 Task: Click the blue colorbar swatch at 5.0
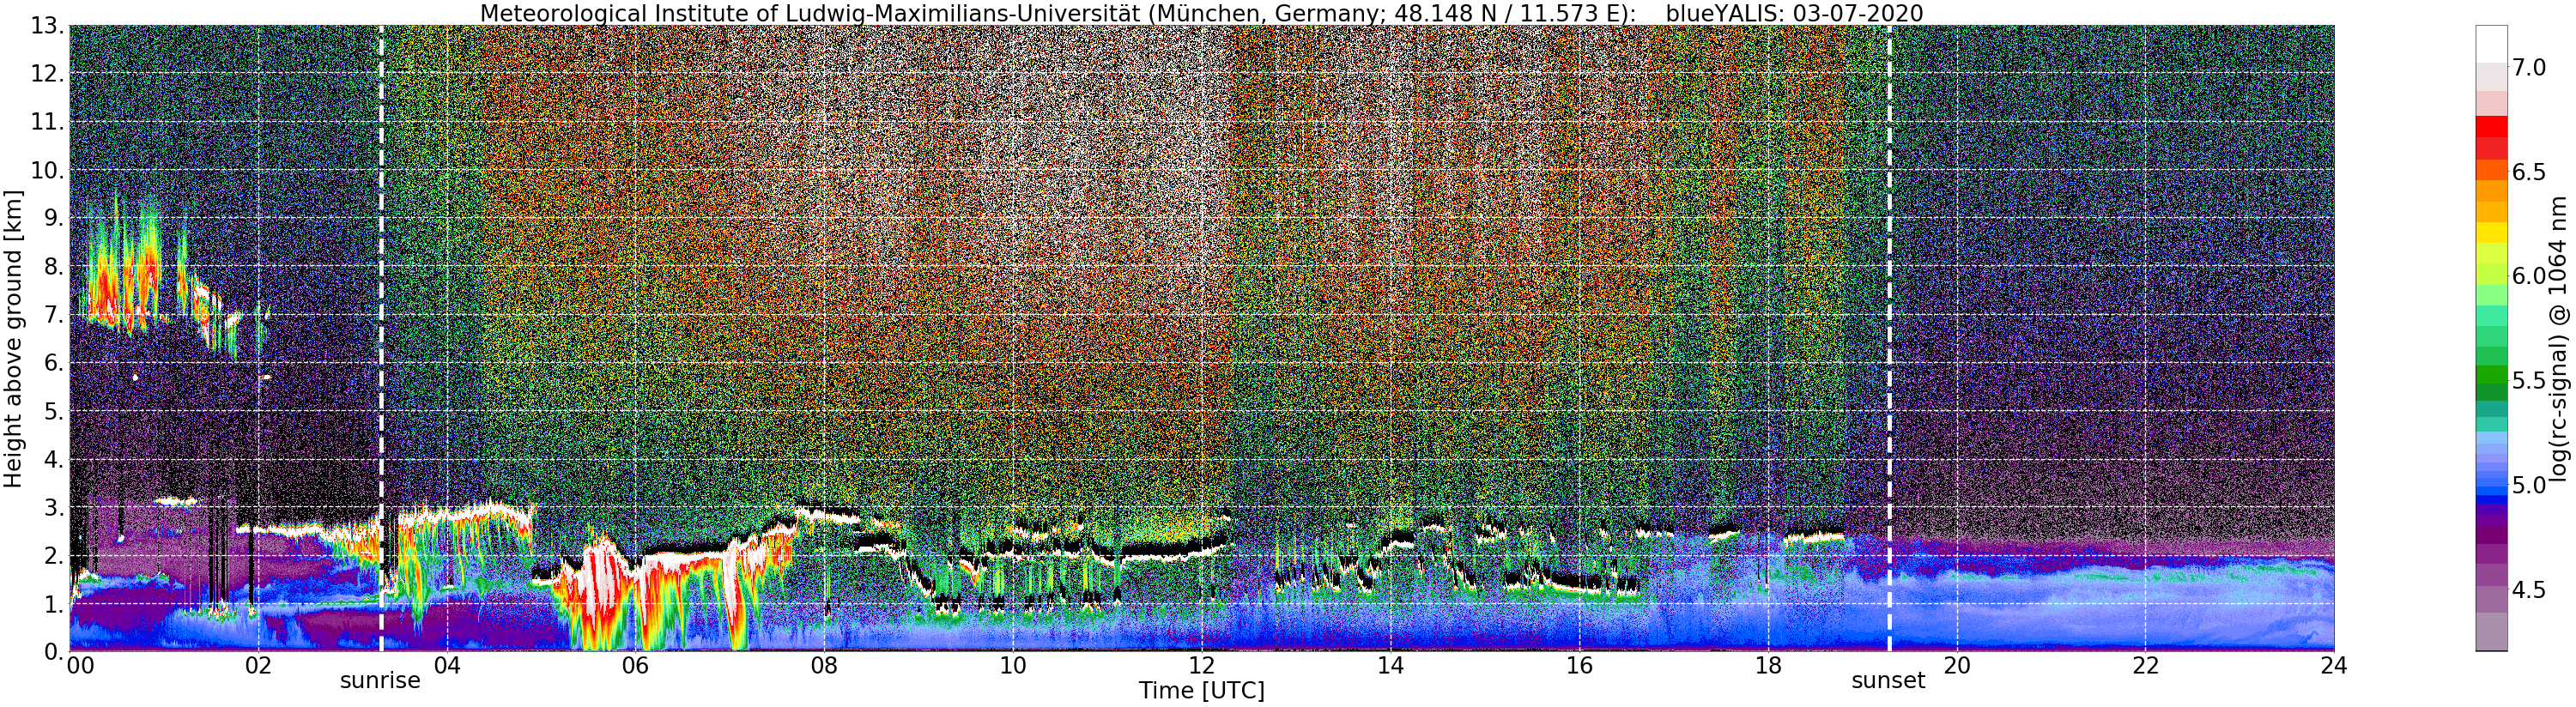pos(2491,484)
